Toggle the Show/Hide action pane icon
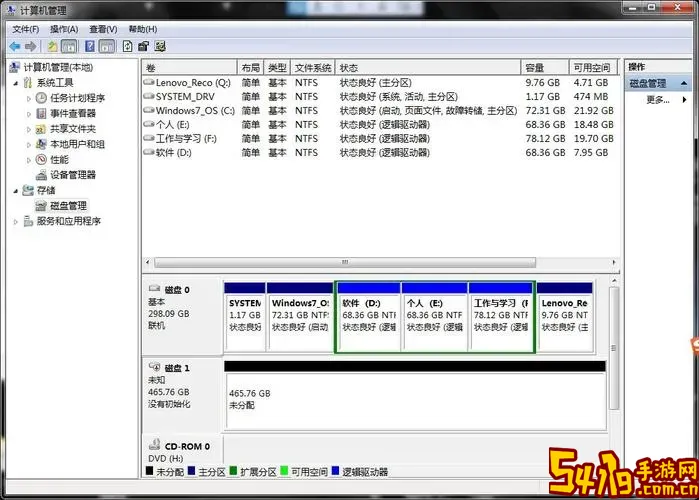The height and width of the screenshot is (500, 699). 107,46
